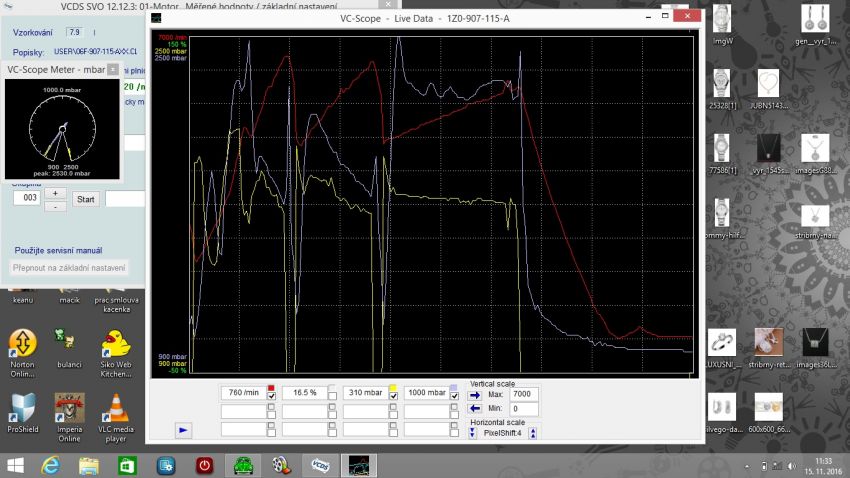Open bulanci desktop shortcut
The image size is (850, 478).
(69, 348)
